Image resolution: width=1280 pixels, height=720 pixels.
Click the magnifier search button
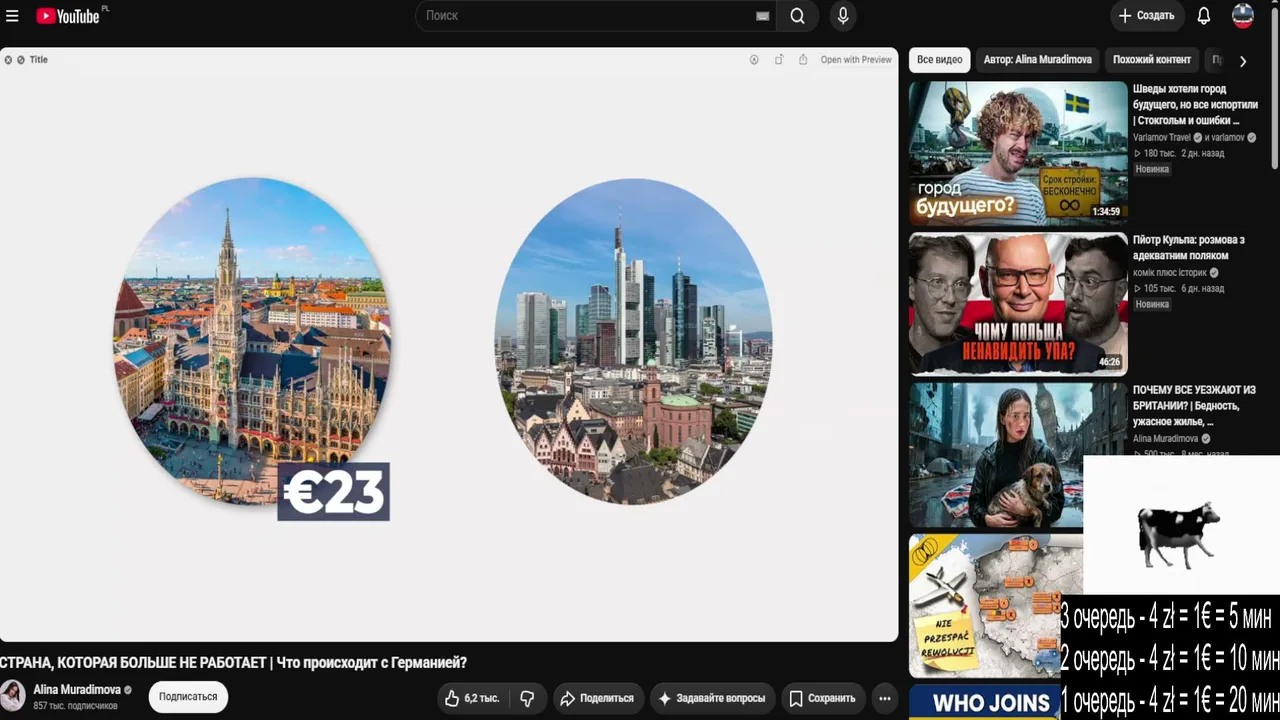pyautogui.click(x=797, y=16)
